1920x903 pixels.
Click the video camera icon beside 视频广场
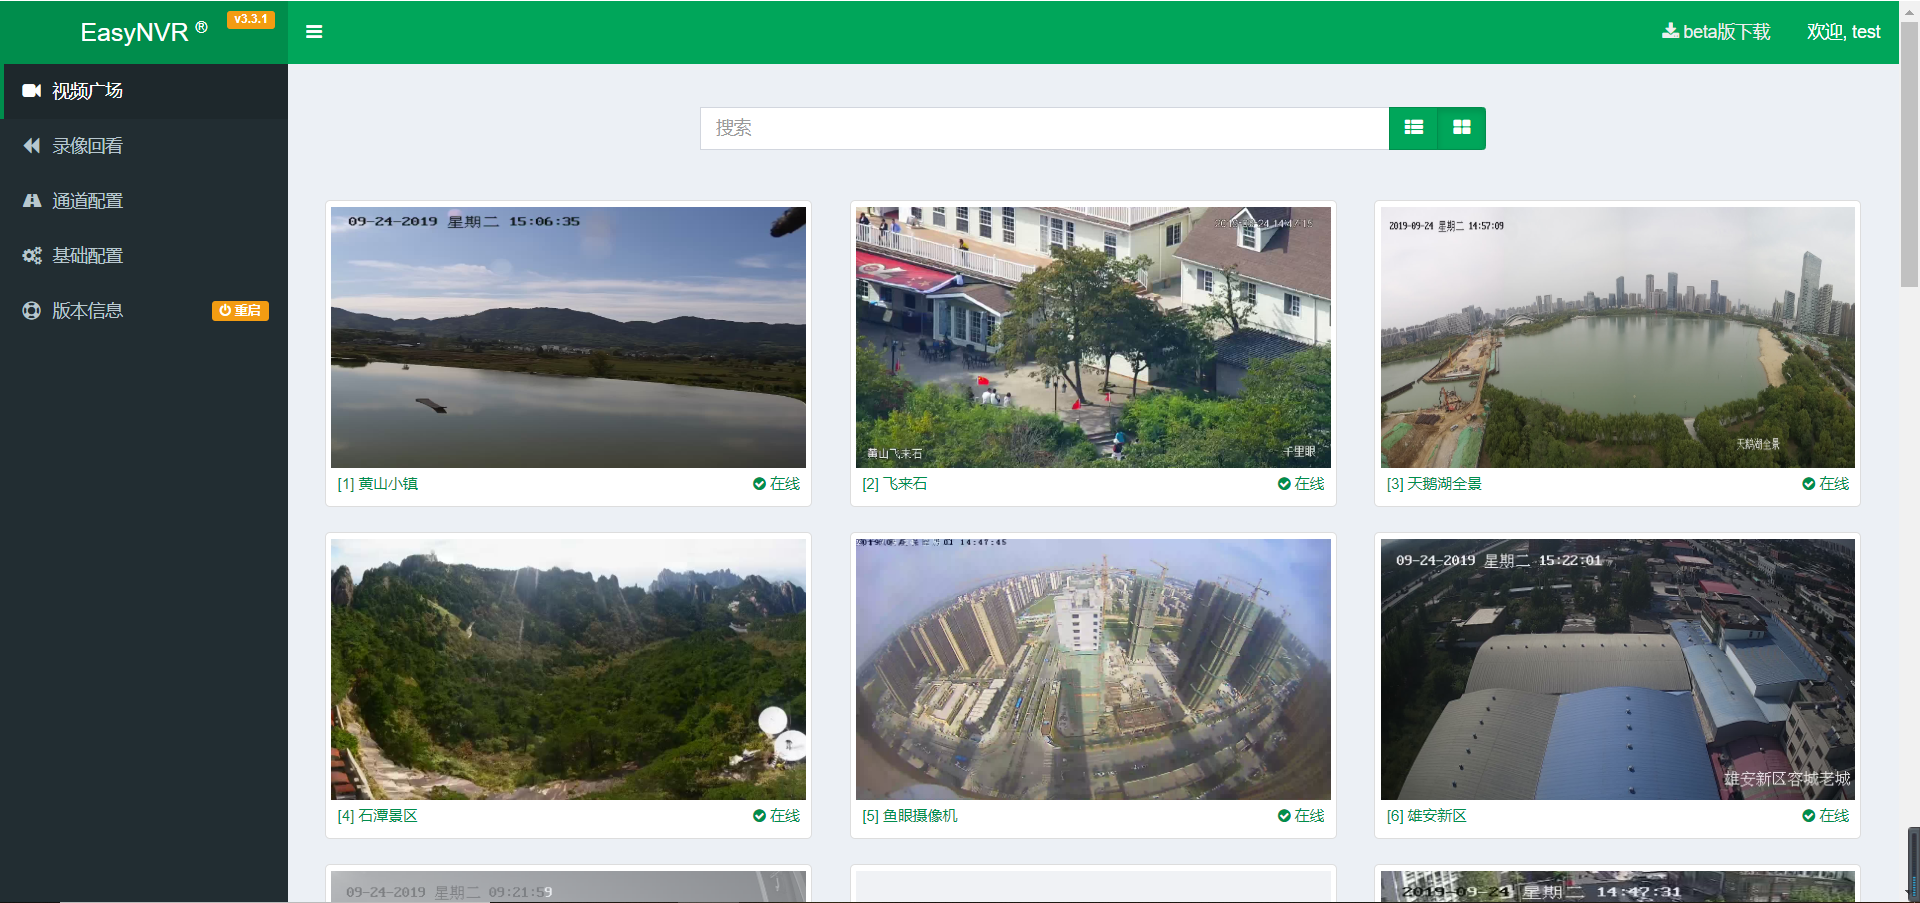pos(31,91)
